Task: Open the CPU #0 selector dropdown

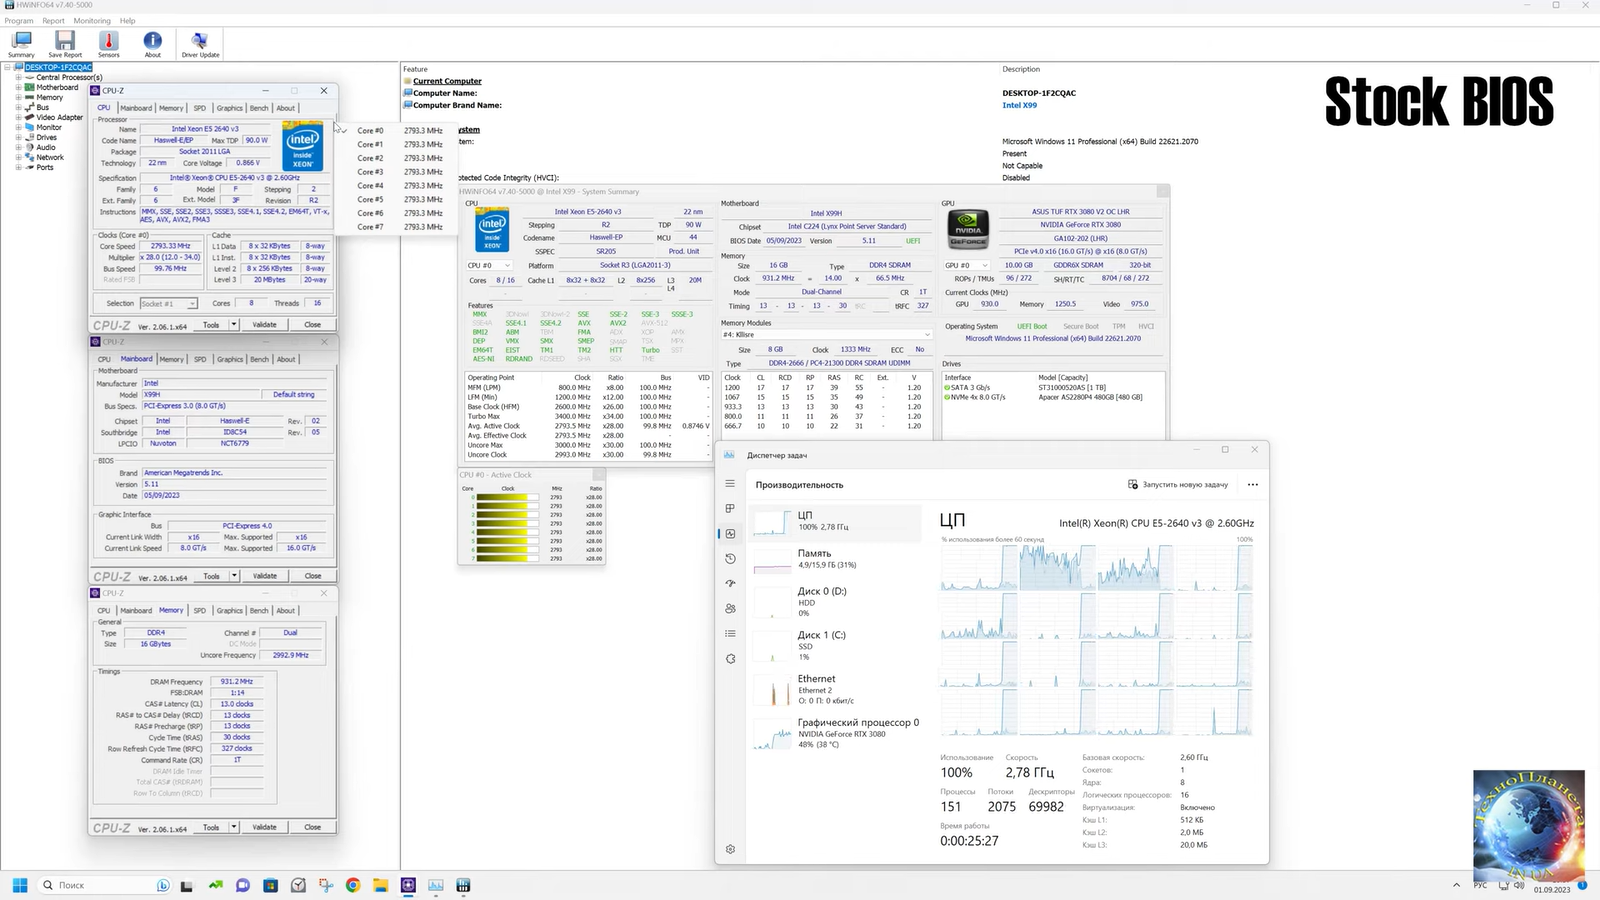Action: point(489,266)
